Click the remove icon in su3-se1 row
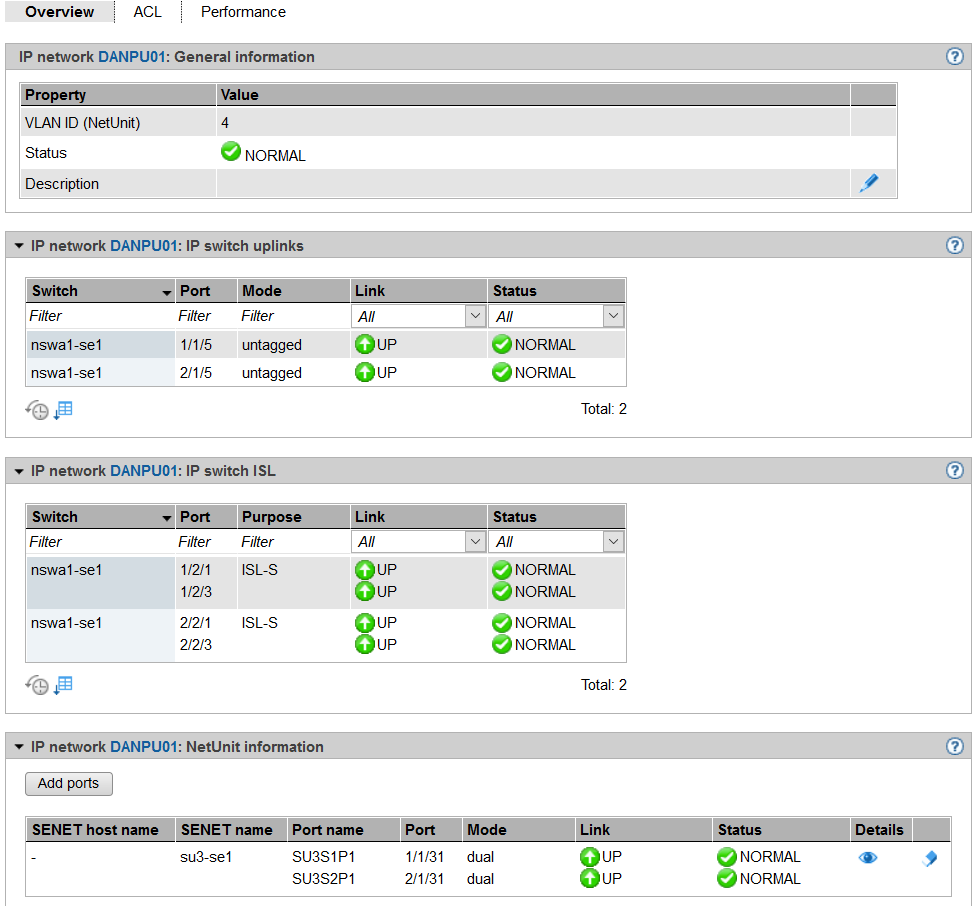The width and height of the screenshot is (978, 906). (x=929, y=858)
